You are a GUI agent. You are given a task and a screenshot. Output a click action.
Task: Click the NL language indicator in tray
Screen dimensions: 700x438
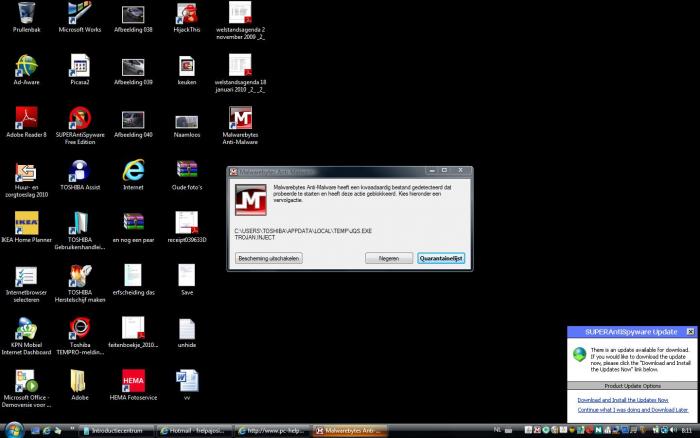[497, 430]
